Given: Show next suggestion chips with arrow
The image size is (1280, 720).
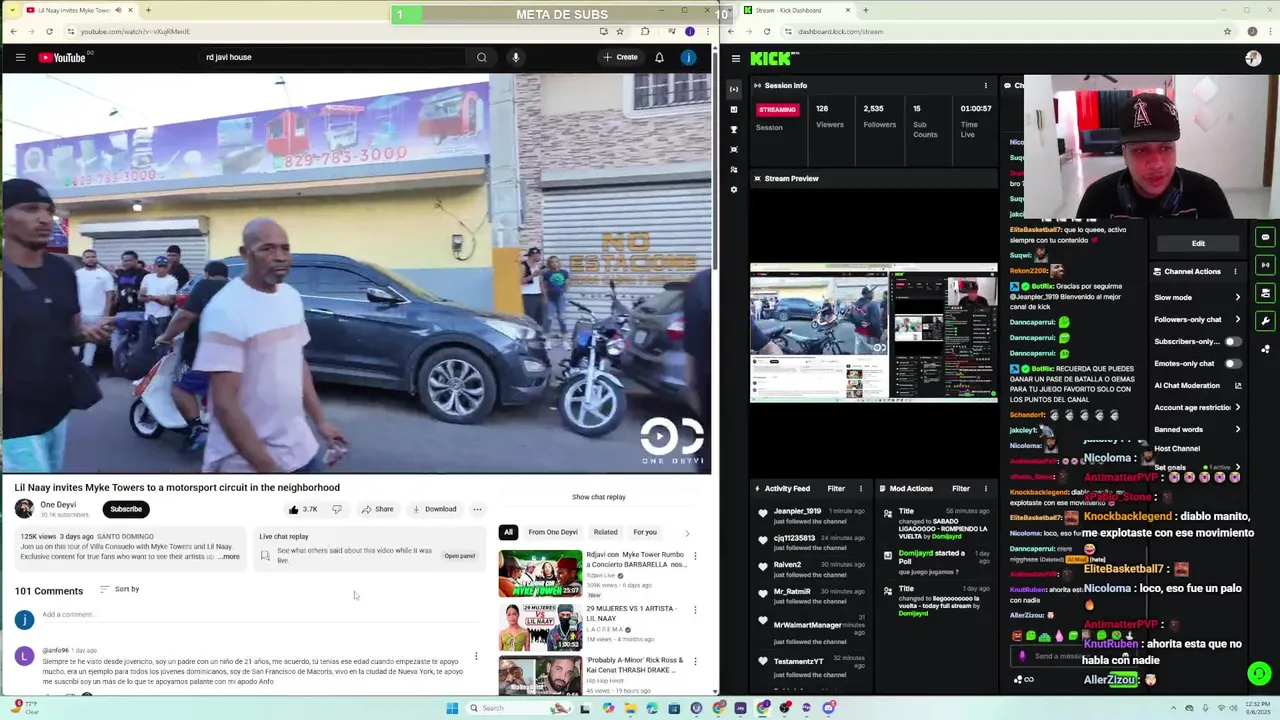Looking at the screenshot, I should click(x=687, y=533).
